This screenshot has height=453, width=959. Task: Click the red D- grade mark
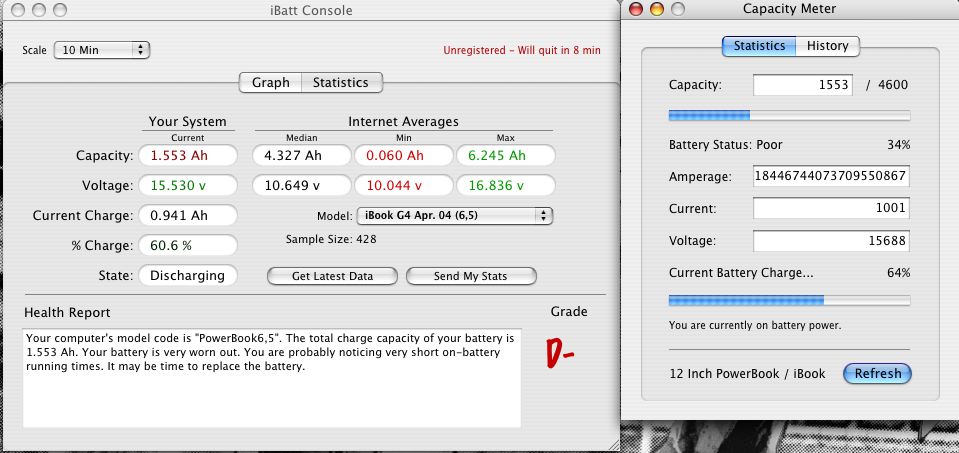pos(560,355)
